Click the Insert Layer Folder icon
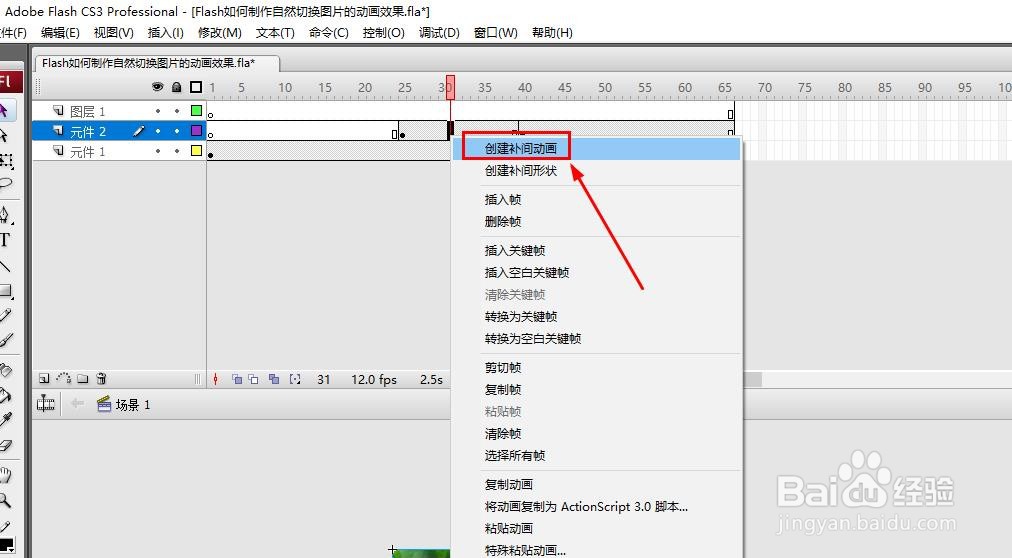Screen dimensions: 1012x558 point(83,379)
